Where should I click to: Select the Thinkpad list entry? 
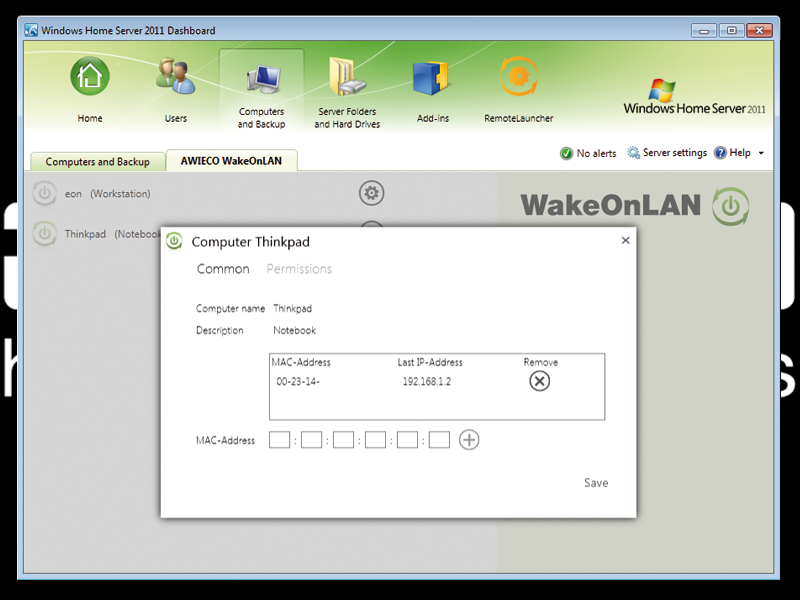(112, 234)
